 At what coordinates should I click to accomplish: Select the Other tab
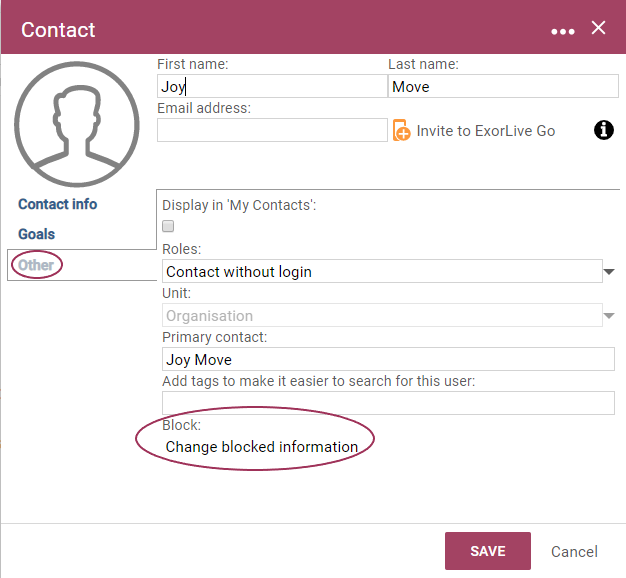(x=36, y=265)
